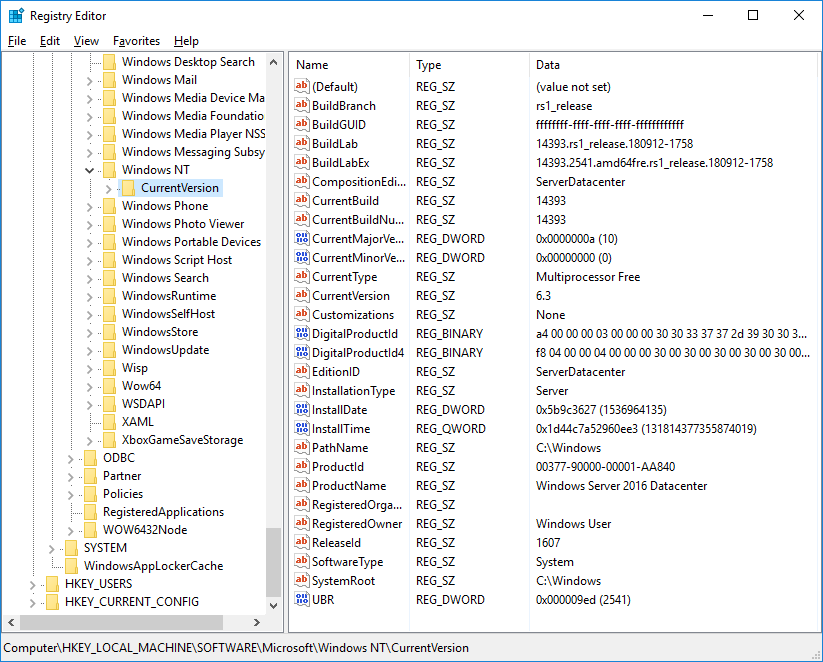
Task: Expand the XboxGameSaveStorage key
Action: pos(89,440)
